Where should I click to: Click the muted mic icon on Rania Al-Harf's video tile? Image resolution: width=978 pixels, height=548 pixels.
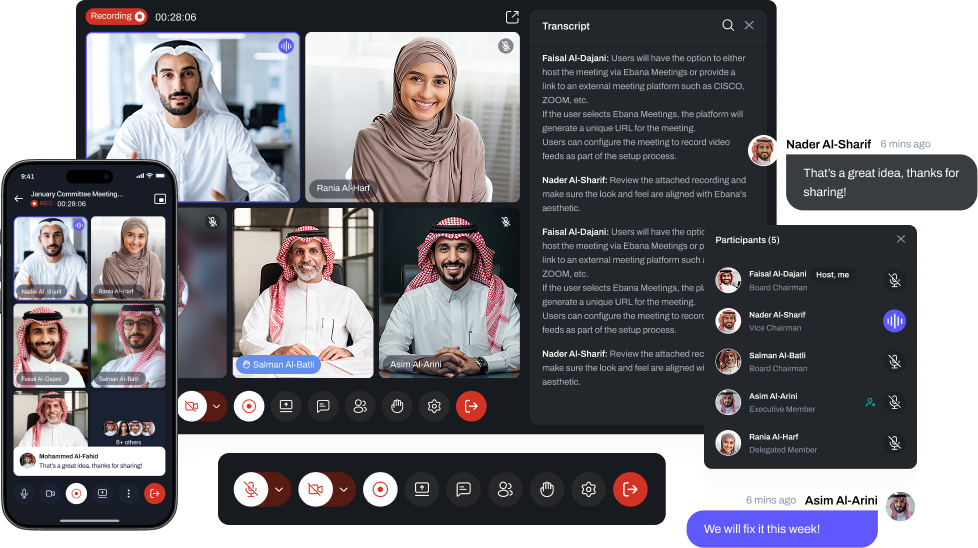[x=506, y=46]
